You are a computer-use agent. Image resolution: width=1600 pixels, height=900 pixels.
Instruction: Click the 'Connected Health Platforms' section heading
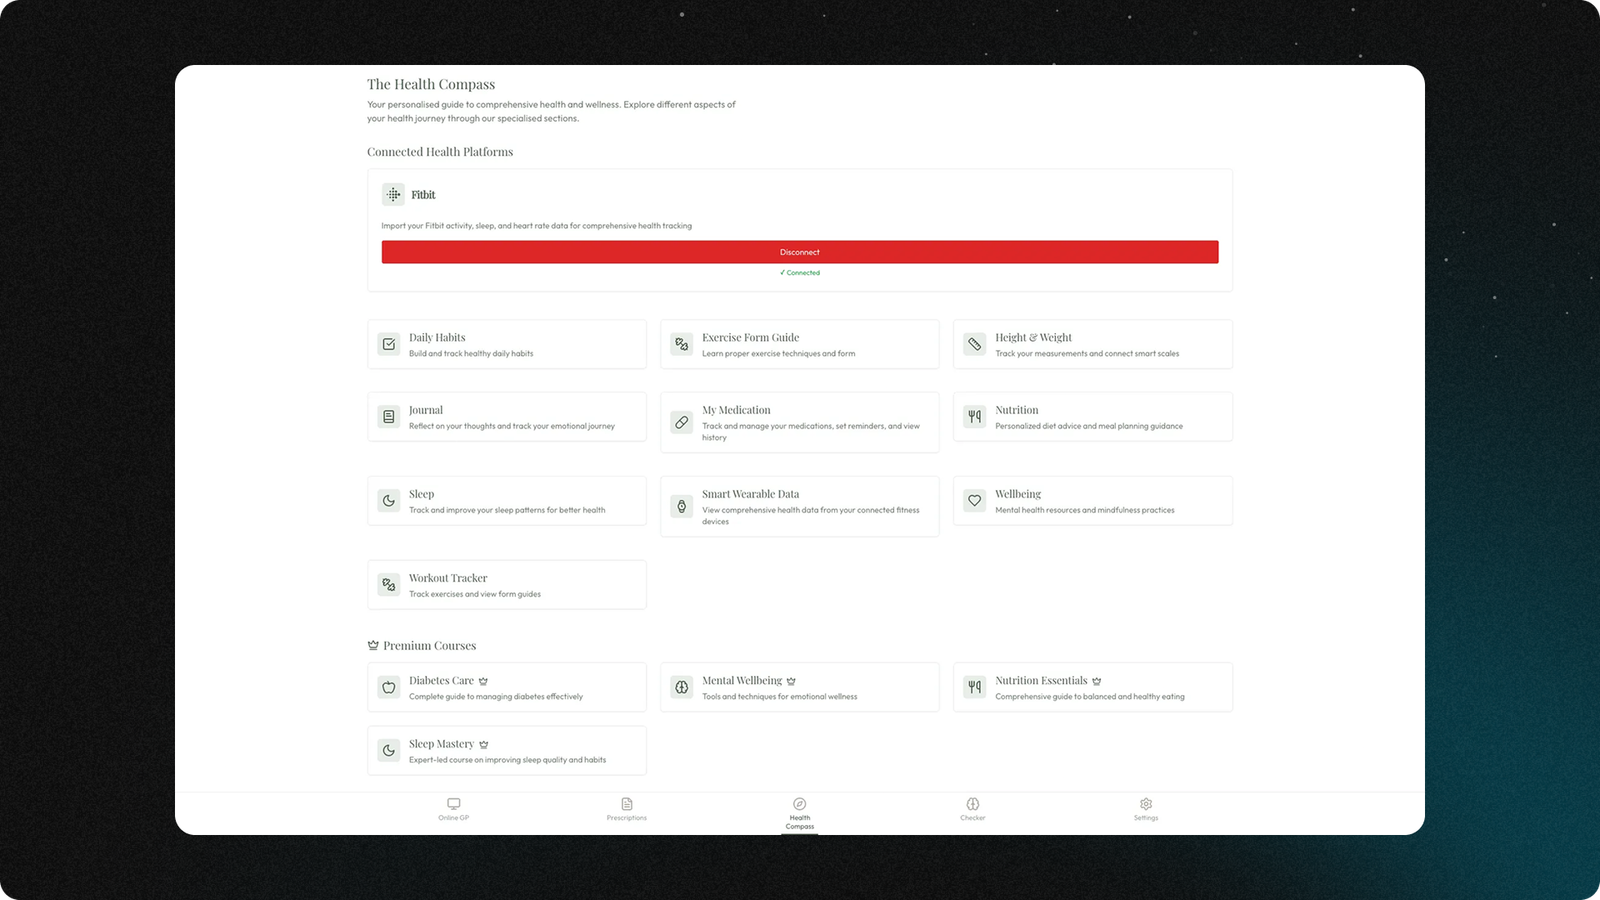440,152
